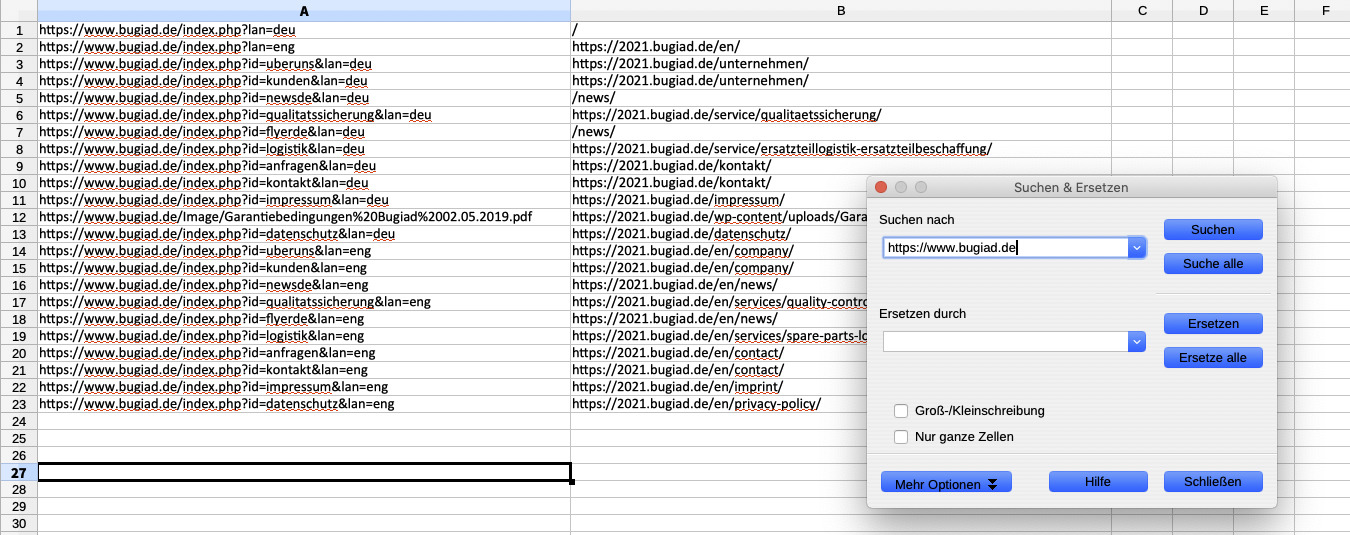Expand Mehr Optionen in the dialog

click(x=946, y=483)
